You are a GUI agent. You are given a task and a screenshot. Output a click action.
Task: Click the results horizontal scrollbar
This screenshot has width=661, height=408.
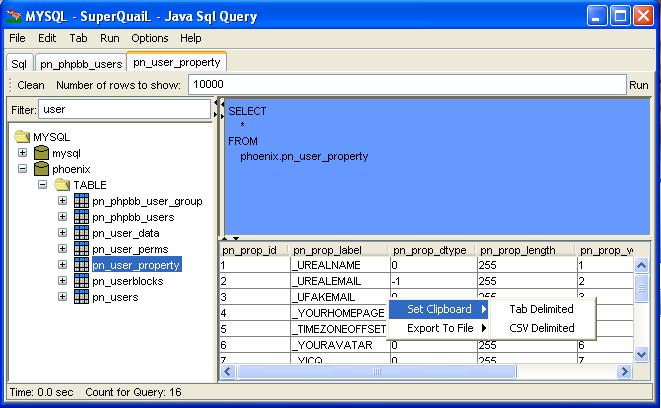(420, 372)
